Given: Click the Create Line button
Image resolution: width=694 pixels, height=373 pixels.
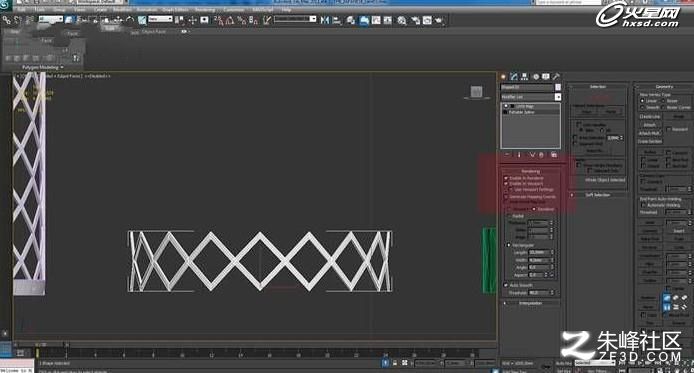Looking at the screenshot, I should coord(650,116).
